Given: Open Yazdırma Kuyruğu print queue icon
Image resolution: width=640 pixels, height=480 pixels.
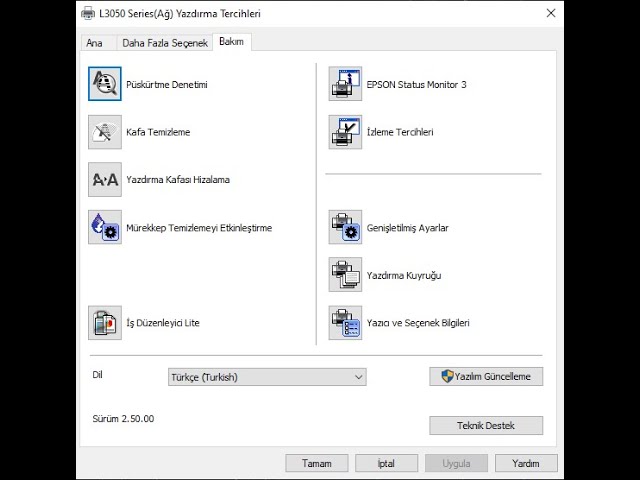Looking at the screenshot, I should pos(345,275).
